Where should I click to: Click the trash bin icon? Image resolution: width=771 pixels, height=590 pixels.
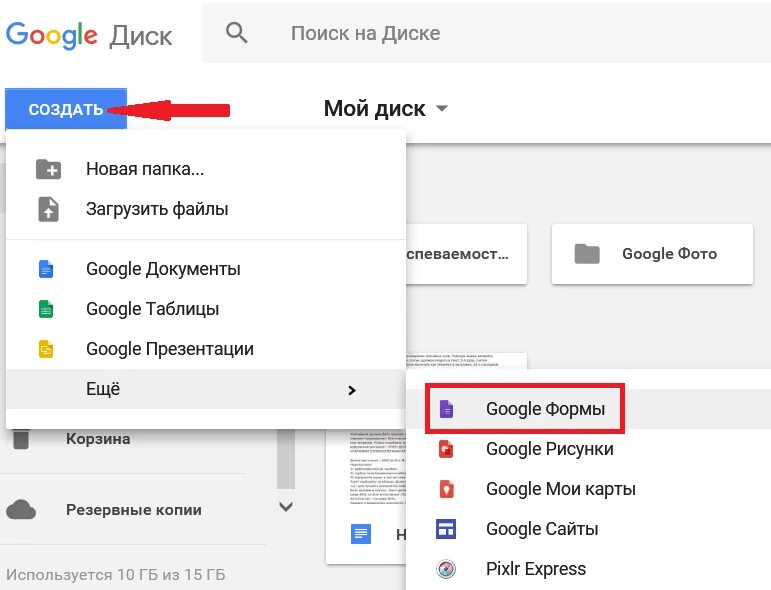pyautogui.click(x=21, y=439)
